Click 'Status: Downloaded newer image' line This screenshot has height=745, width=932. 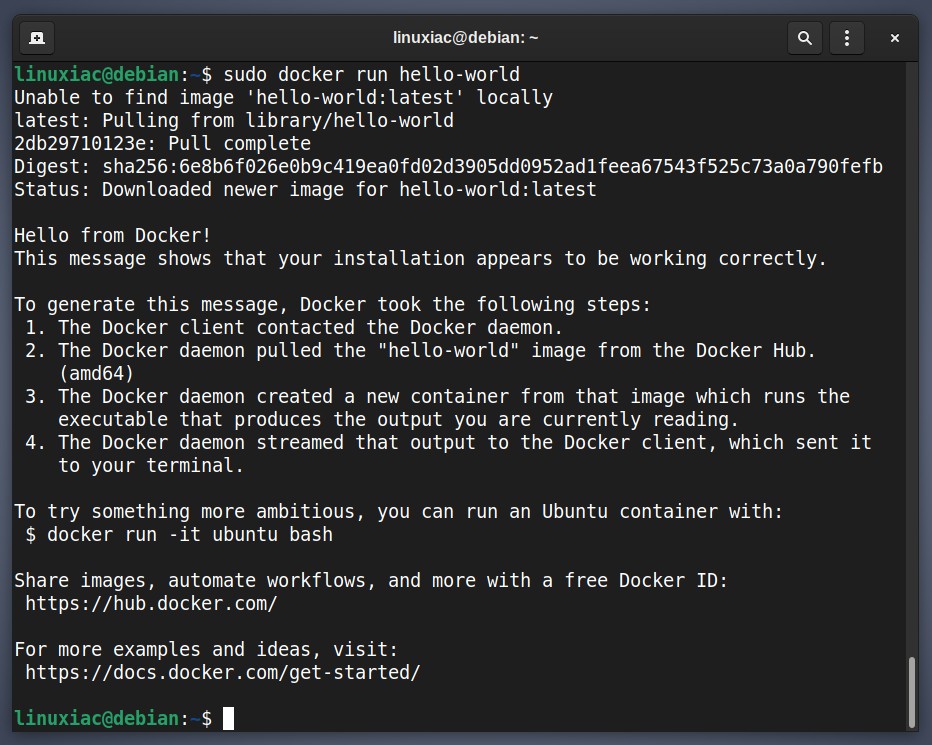point(305,190)
